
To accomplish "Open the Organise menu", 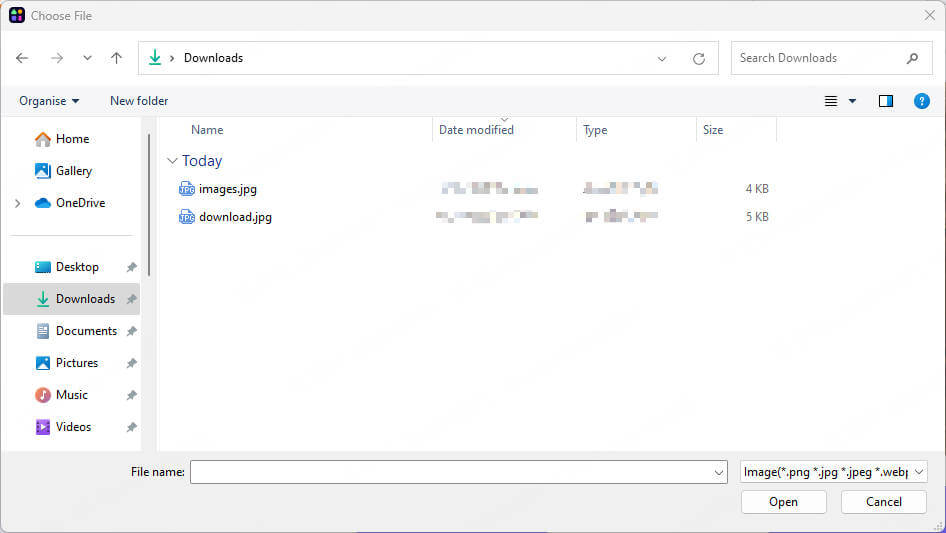I will [48, 101].
